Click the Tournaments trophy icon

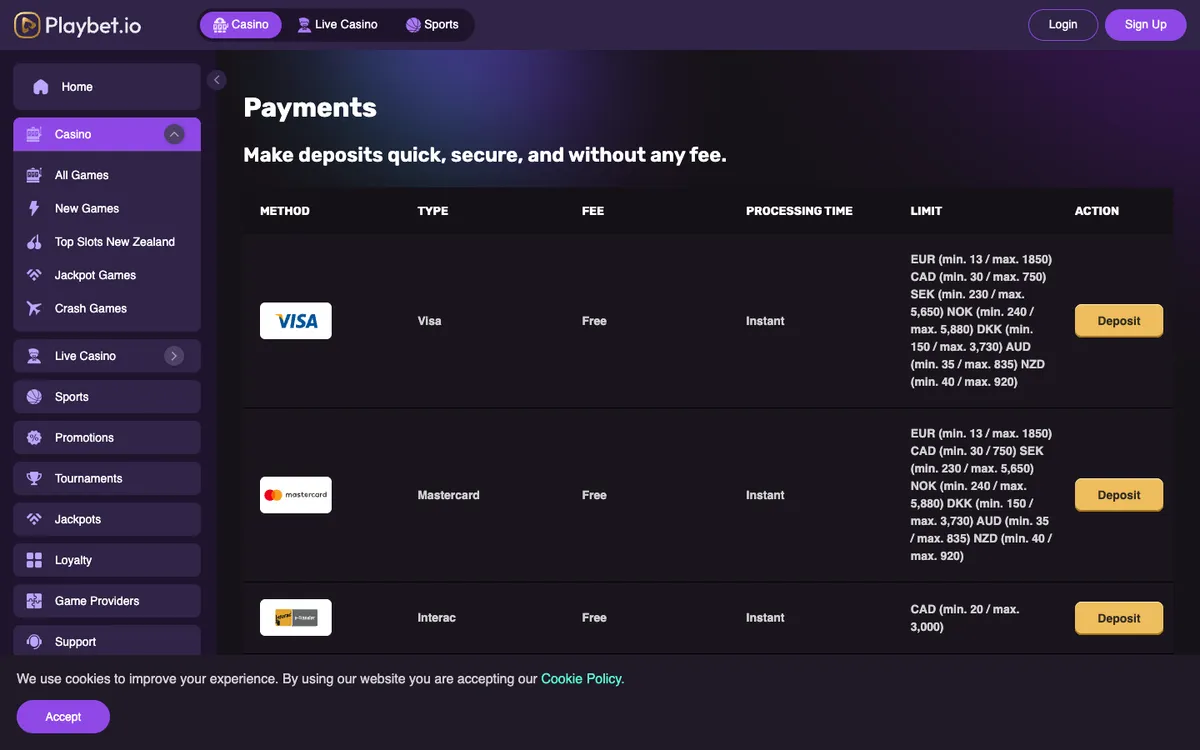[x=34, y=479]
